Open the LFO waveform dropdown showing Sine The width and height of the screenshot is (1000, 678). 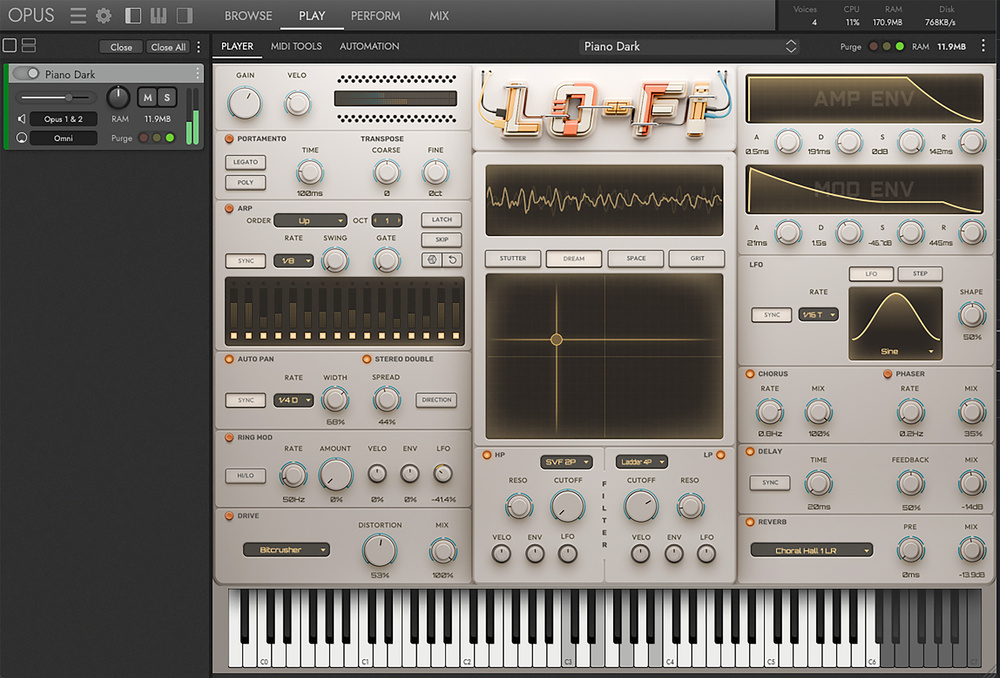895,351
